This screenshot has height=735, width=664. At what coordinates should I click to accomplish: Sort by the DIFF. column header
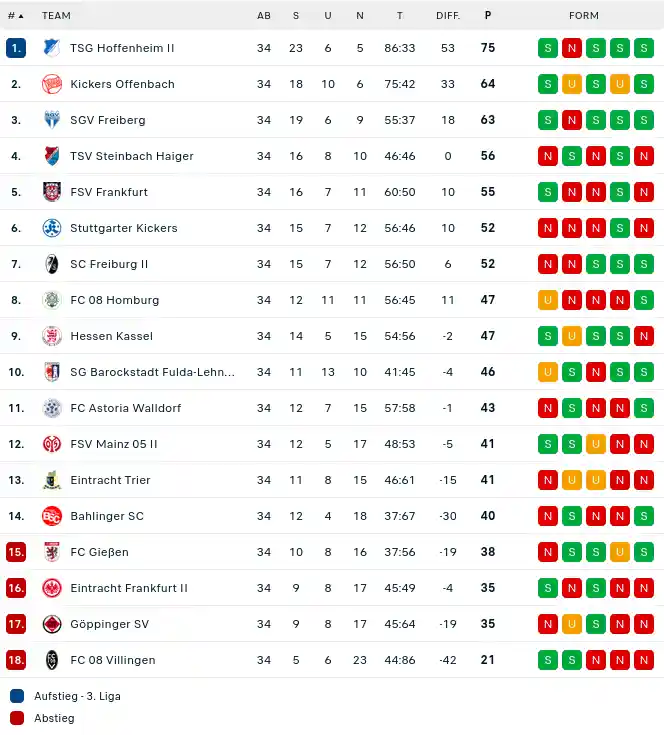[448, 15]
